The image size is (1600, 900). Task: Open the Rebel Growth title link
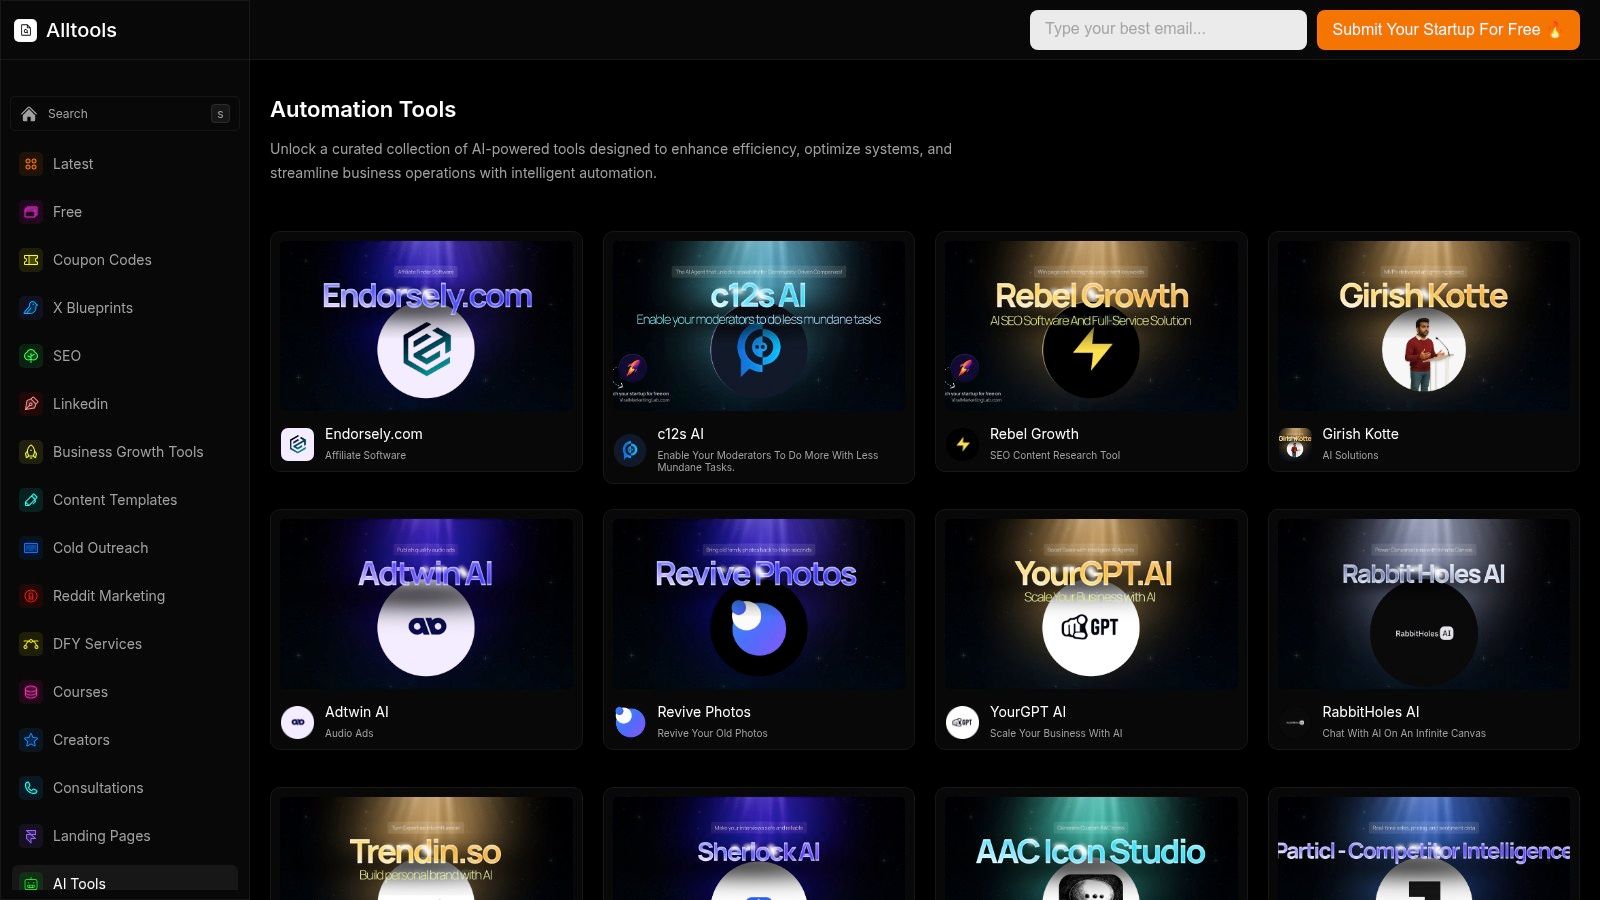point(1034,434)
